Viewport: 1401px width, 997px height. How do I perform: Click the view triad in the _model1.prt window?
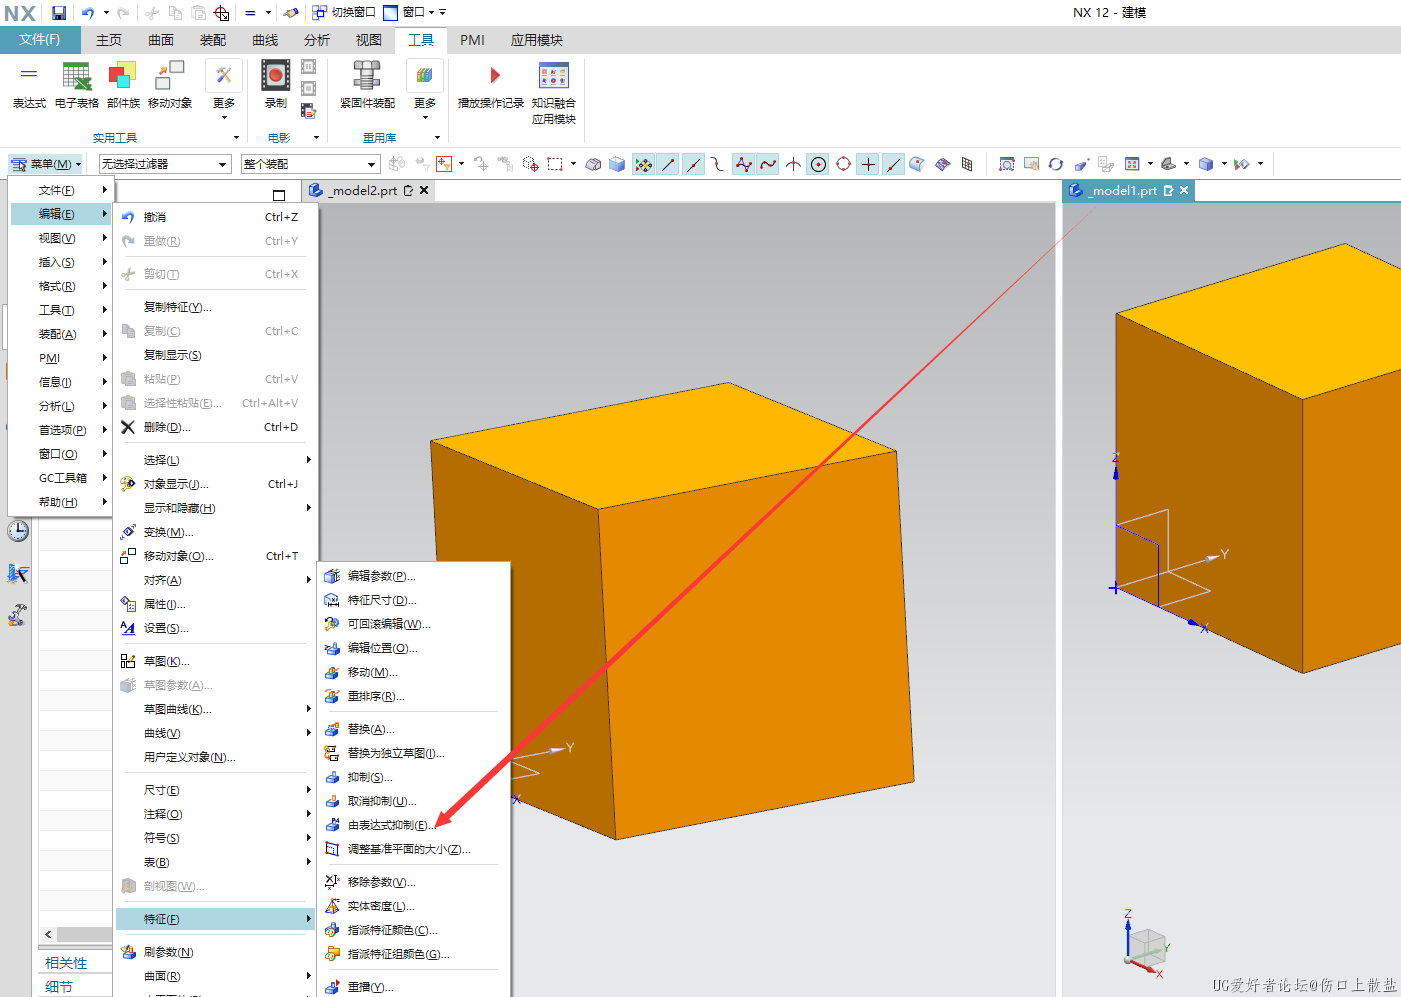[1145, 945]
